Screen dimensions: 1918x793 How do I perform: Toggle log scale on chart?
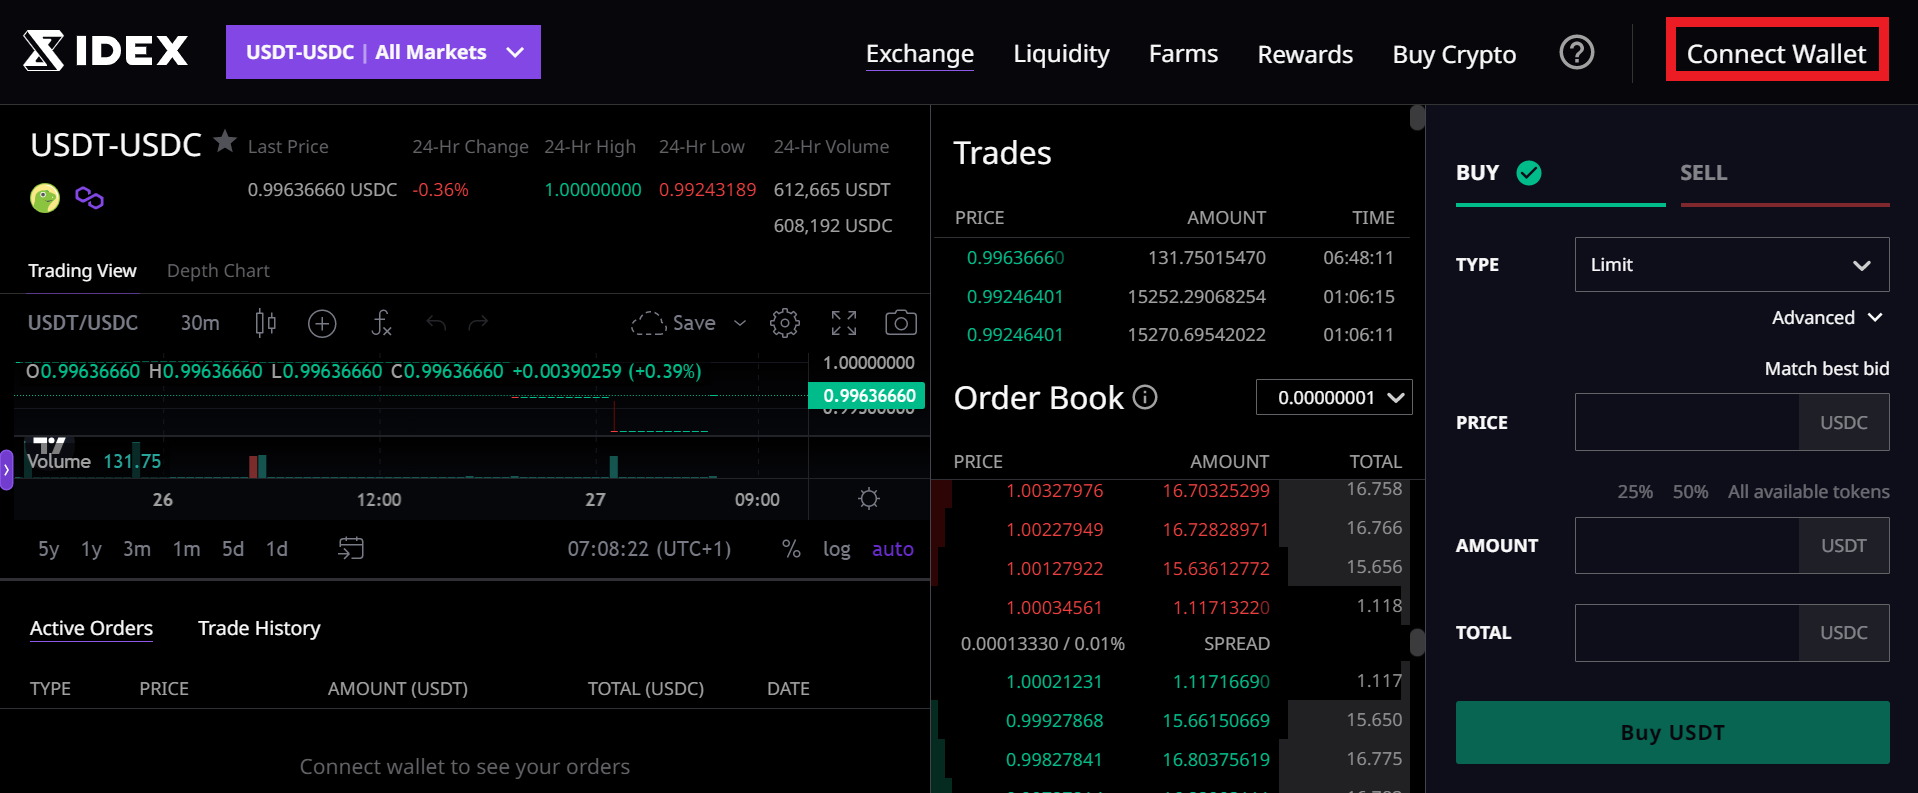837,549
